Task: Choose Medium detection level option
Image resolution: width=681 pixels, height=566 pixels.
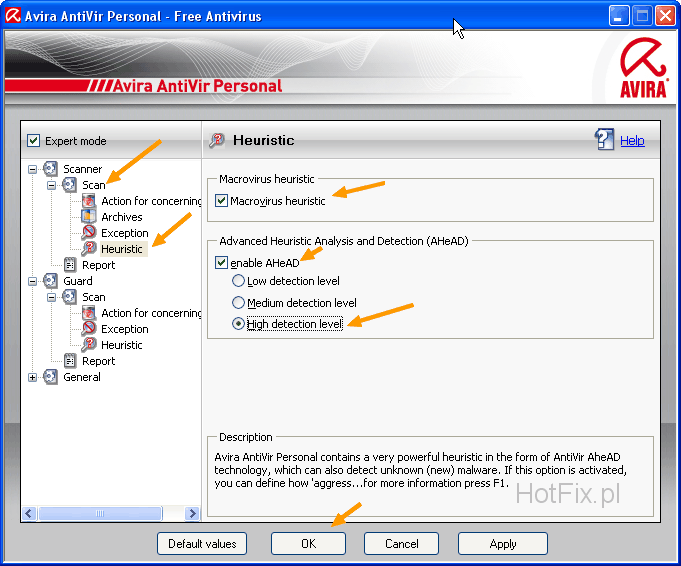Action: tap(238, 303)
